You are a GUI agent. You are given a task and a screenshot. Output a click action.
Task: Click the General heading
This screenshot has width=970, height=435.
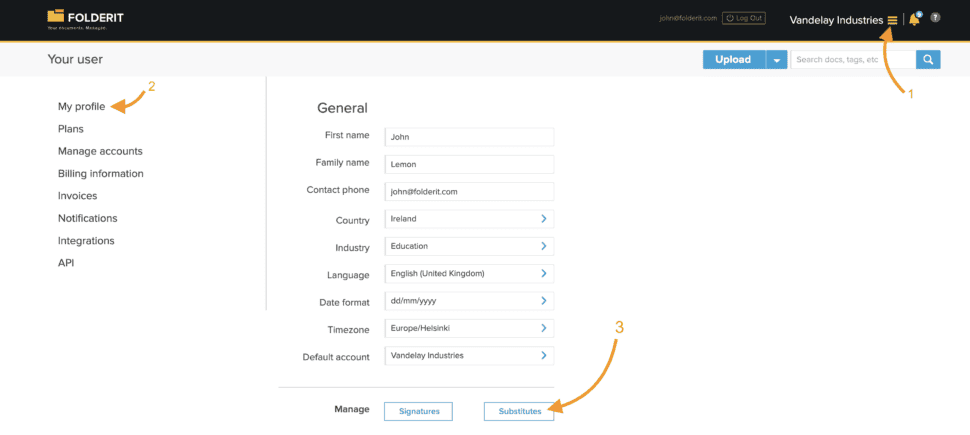(342, 108)
